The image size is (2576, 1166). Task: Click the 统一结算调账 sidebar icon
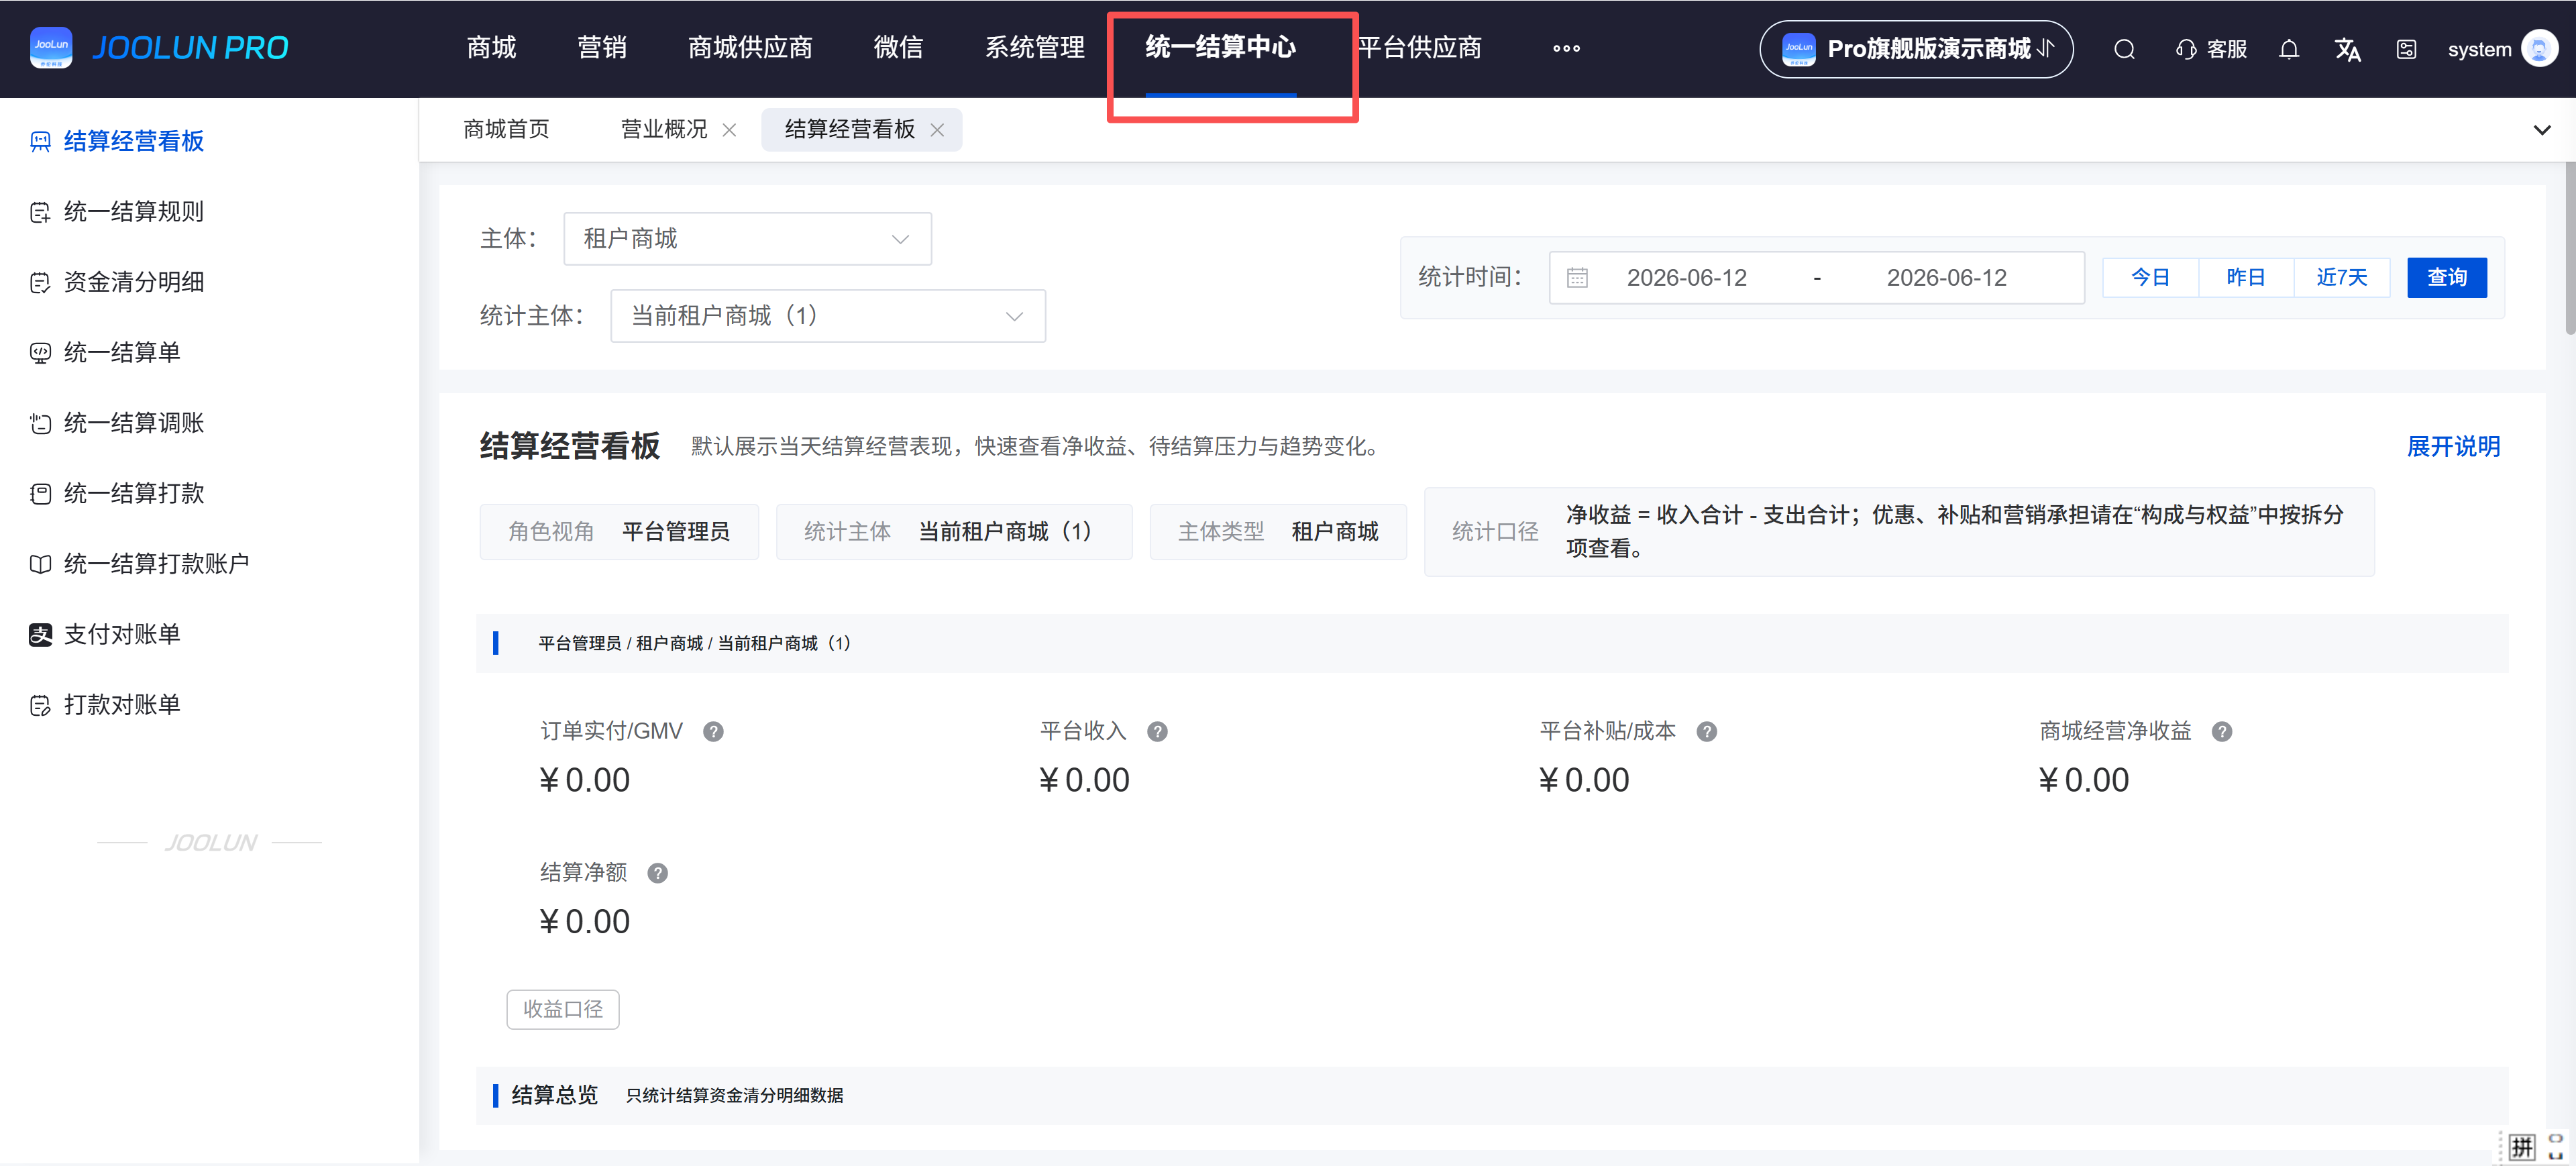coord(40,423)
